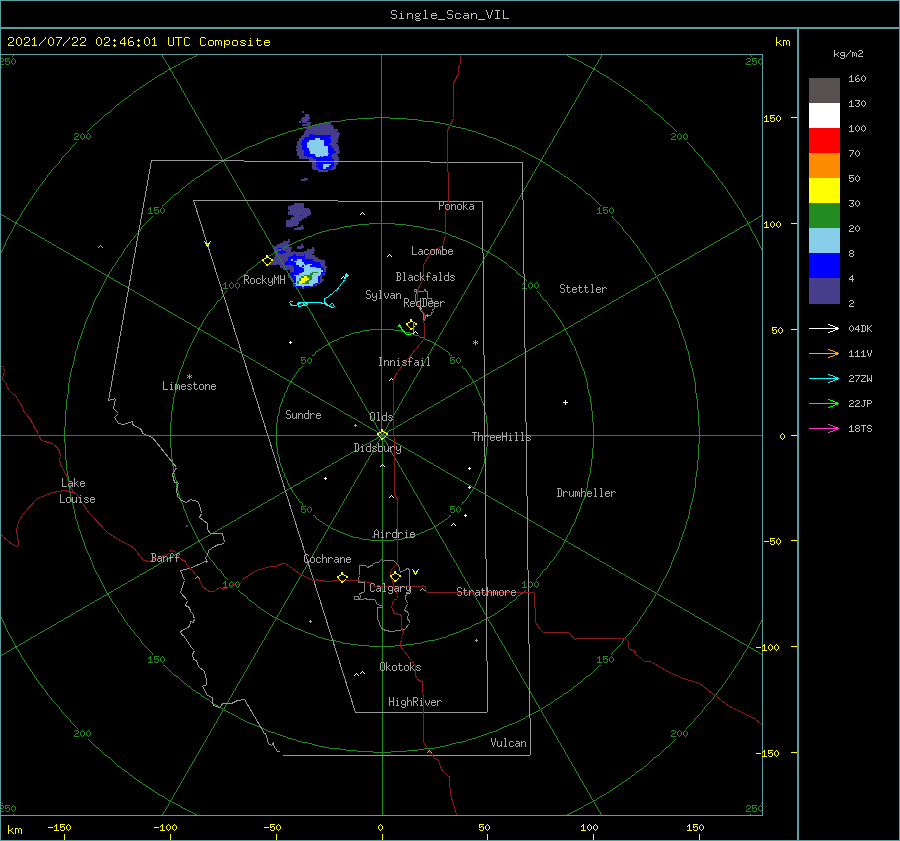Click the yellow diamond marker near RockyMH
900x841 pixels.
click(267, 261)
